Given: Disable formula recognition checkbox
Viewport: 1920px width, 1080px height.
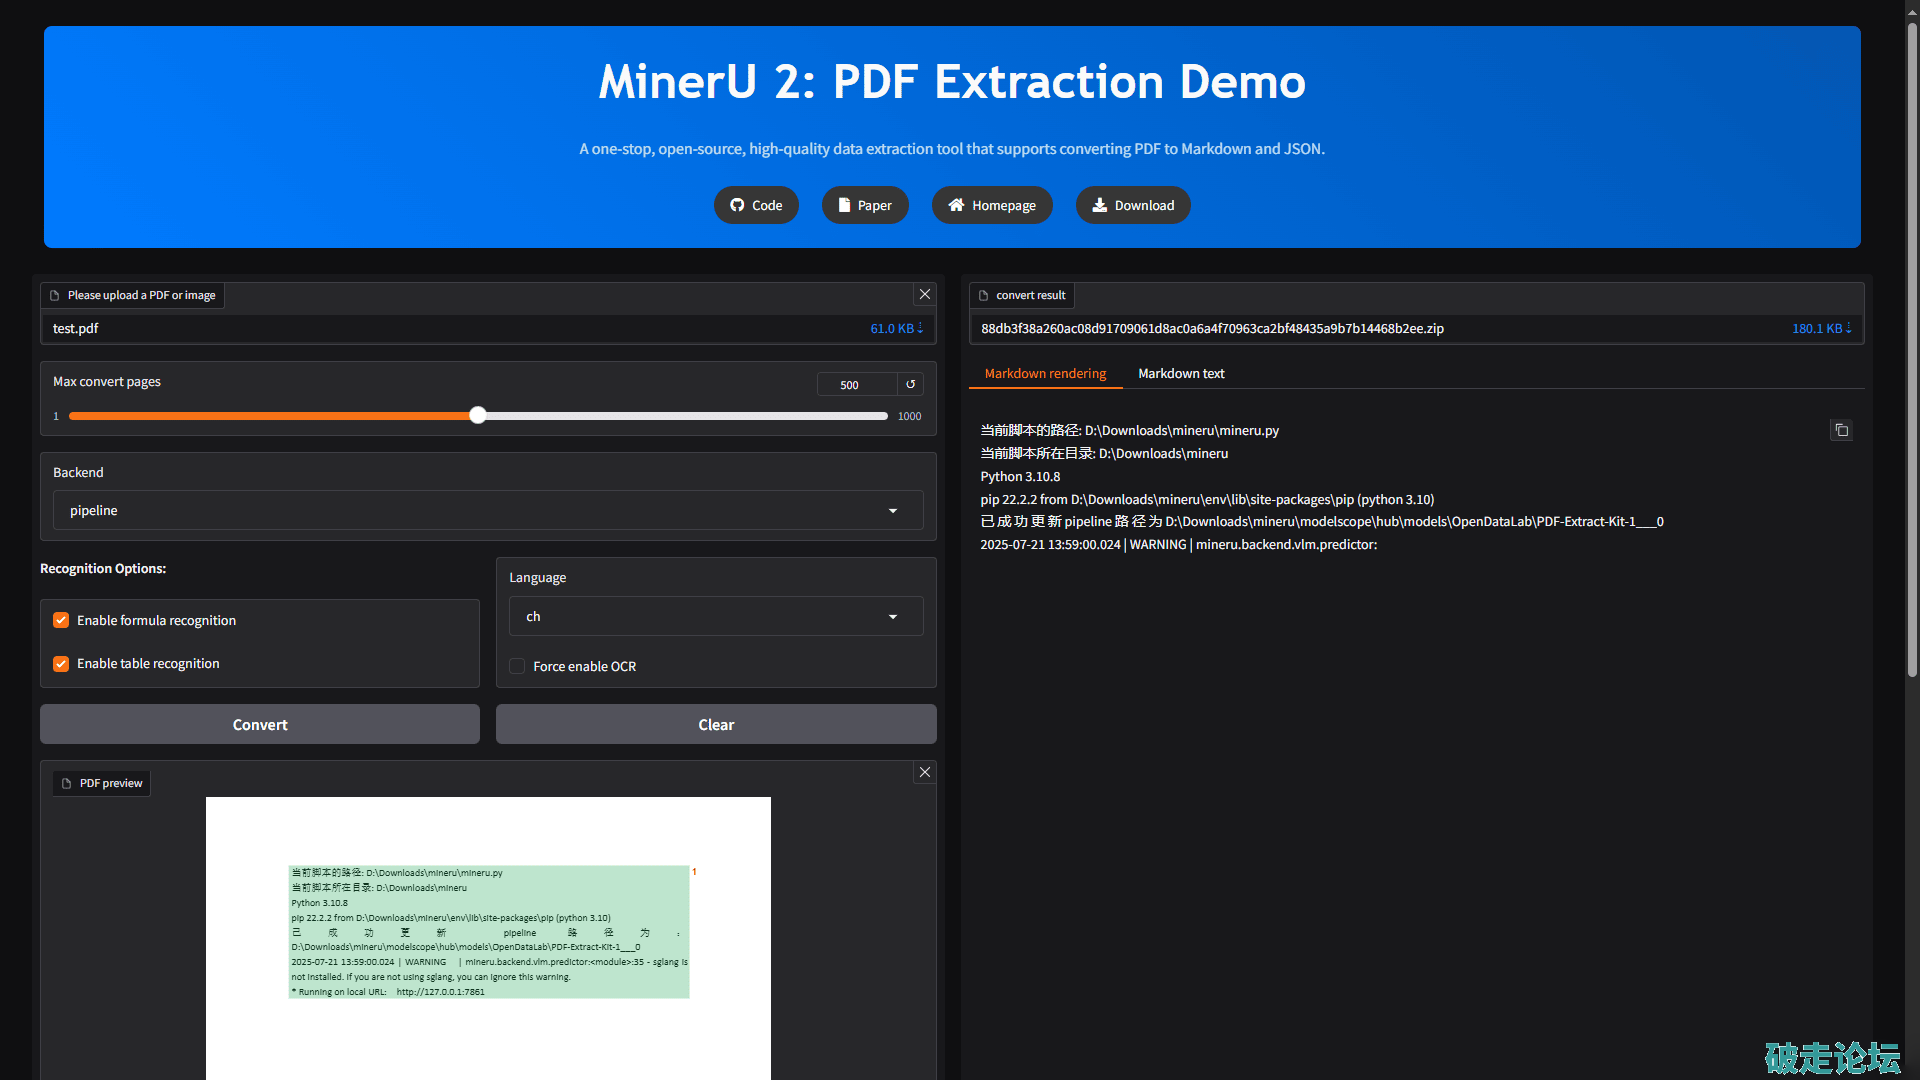Looking at the screenshot, I should (61, 620).
